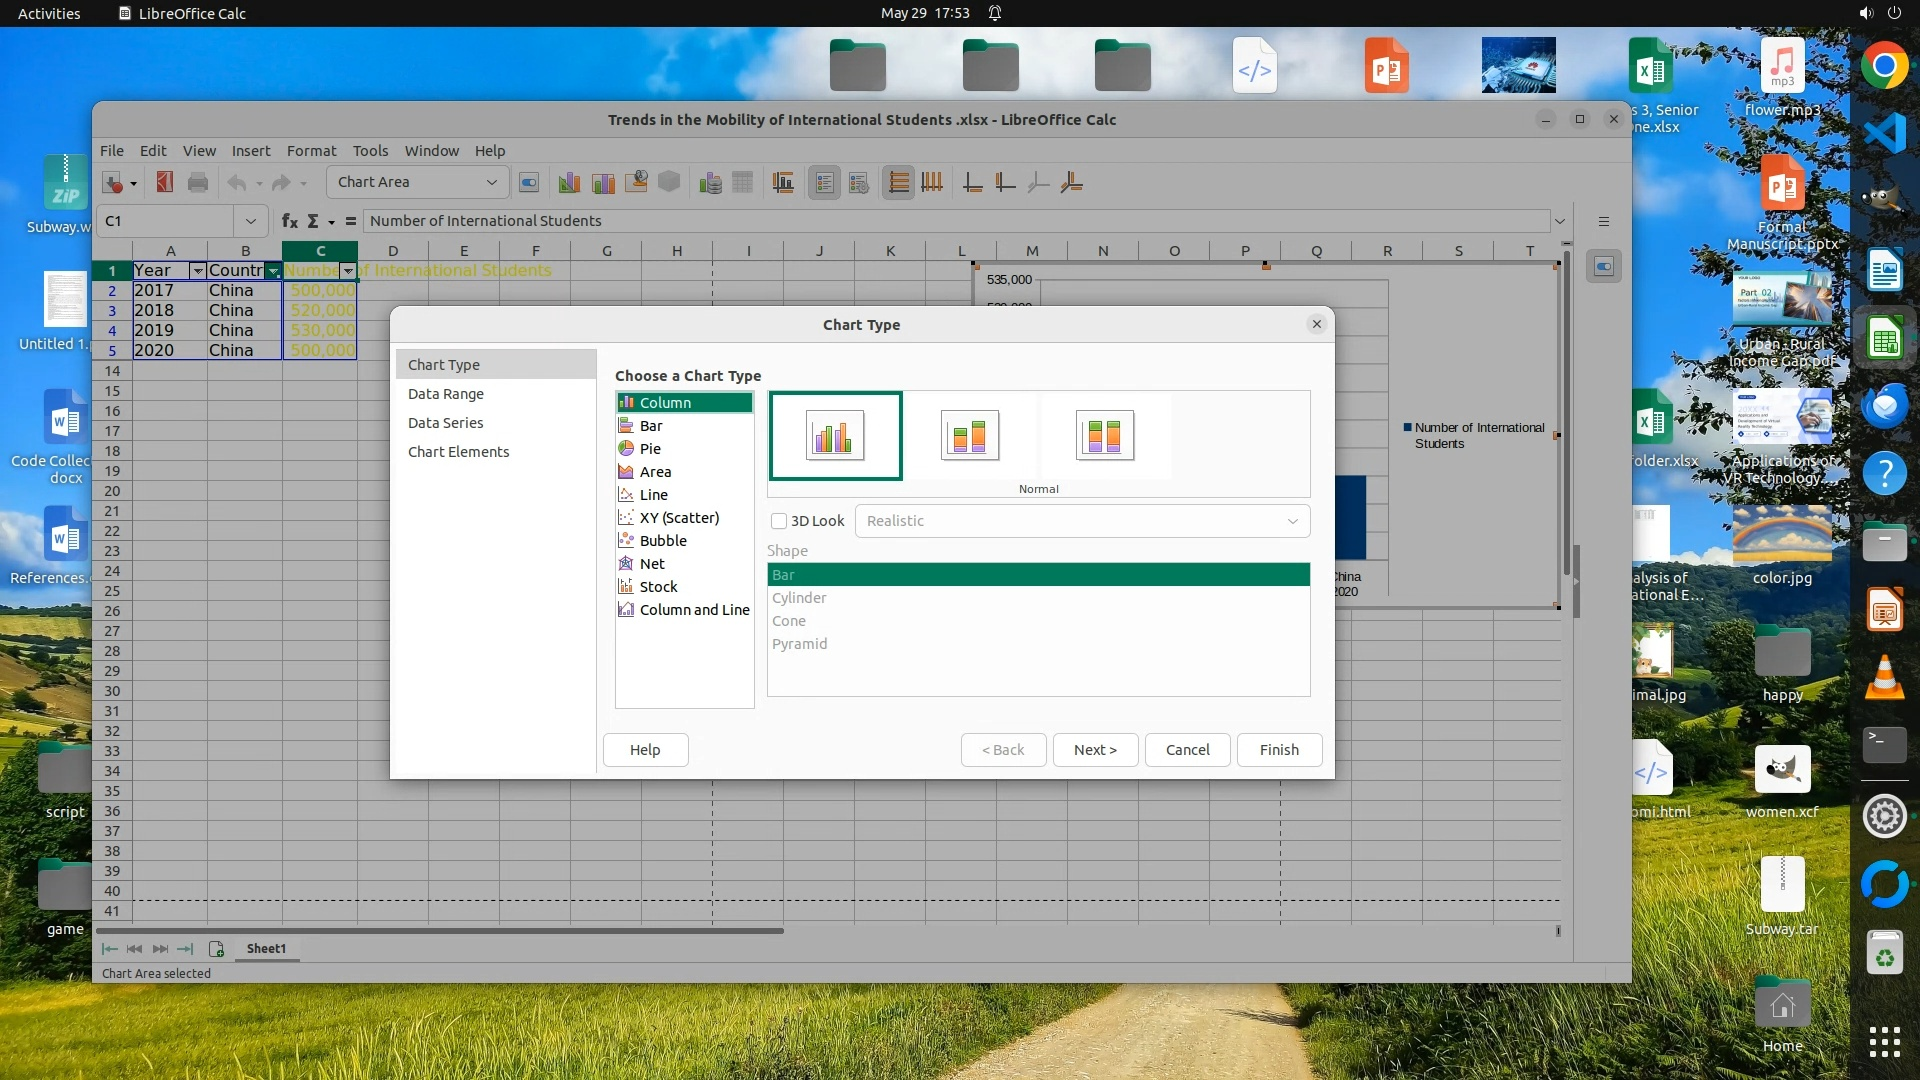Select Cylinder in the Shape list

(x=799, y=598)
